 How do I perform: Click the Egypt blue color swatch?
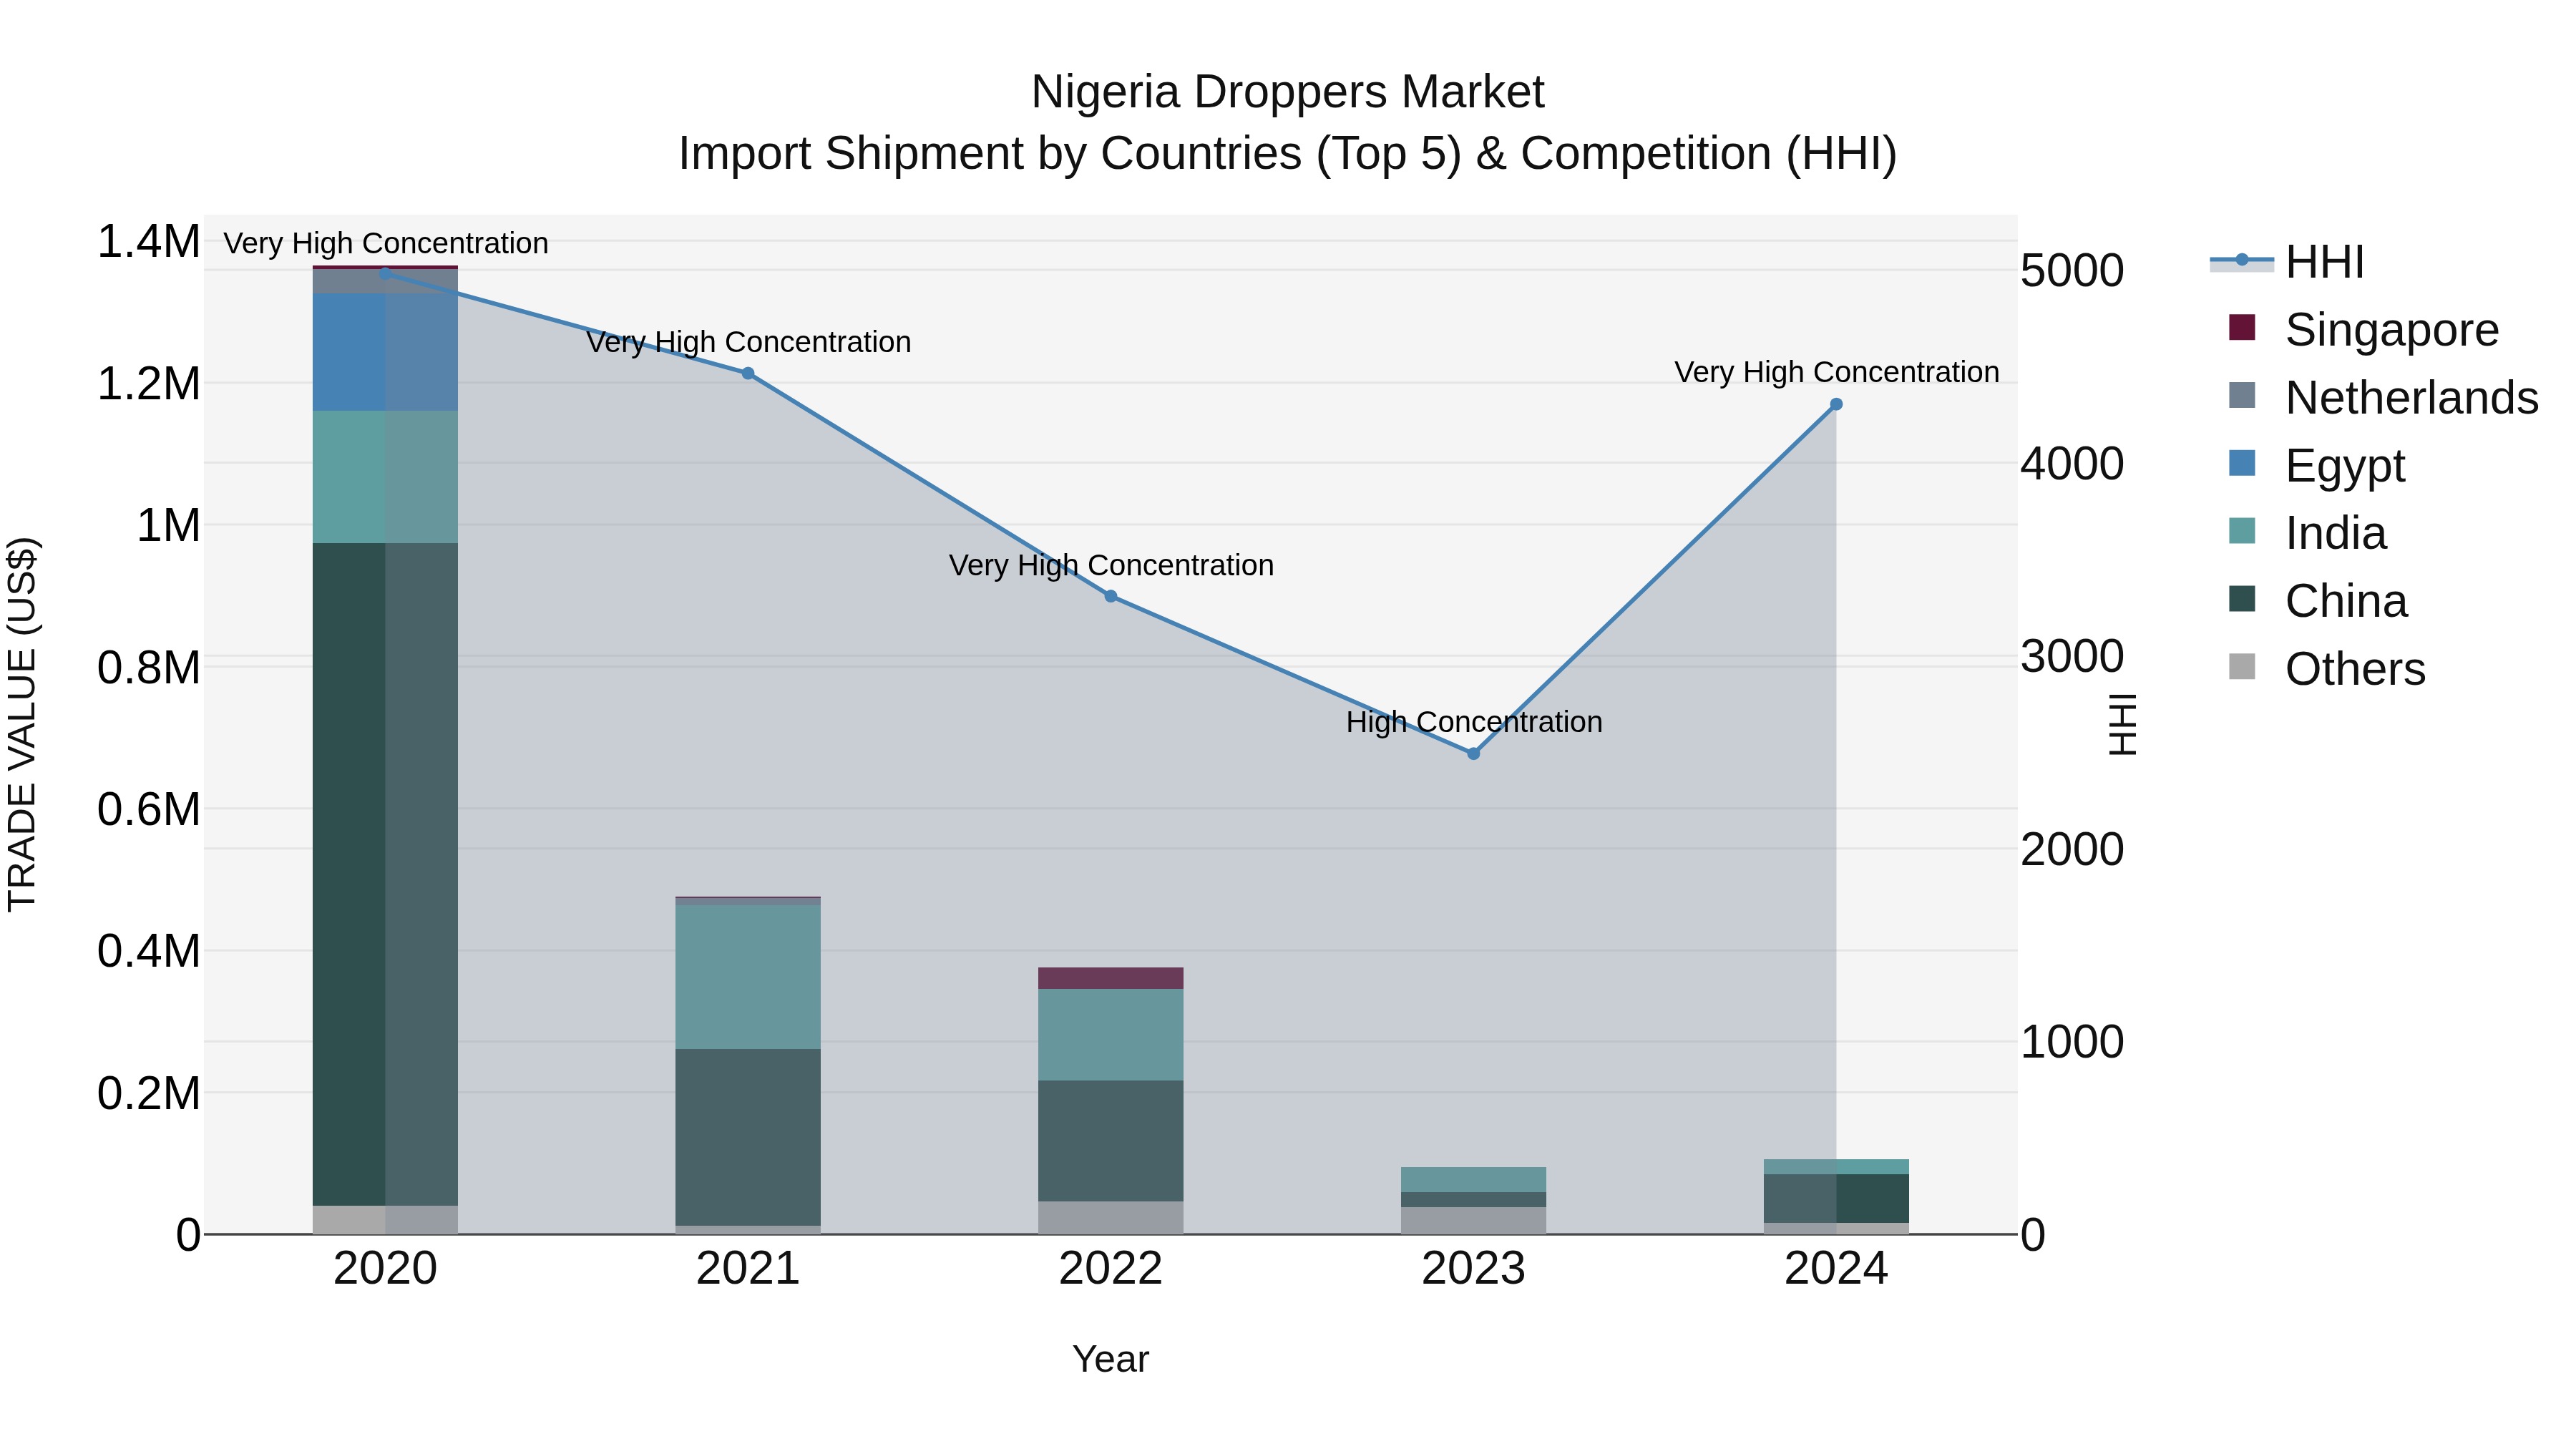(2242, 463)
